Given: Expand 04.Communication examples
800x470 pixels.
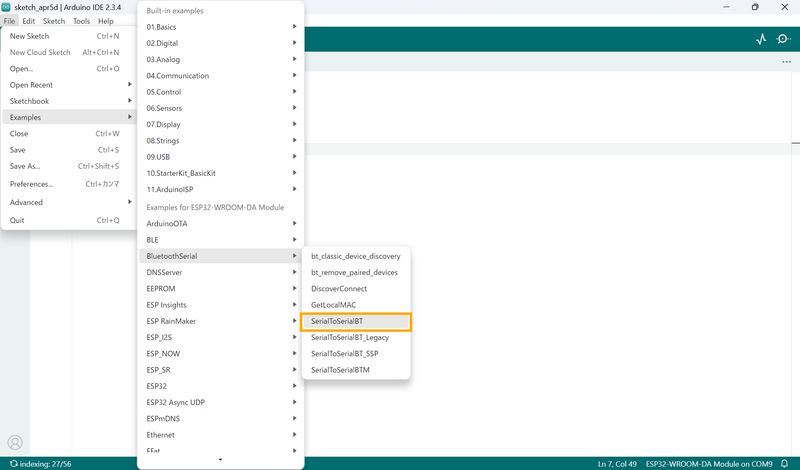Looking at the screenshot, I should (x=220, y=76).
